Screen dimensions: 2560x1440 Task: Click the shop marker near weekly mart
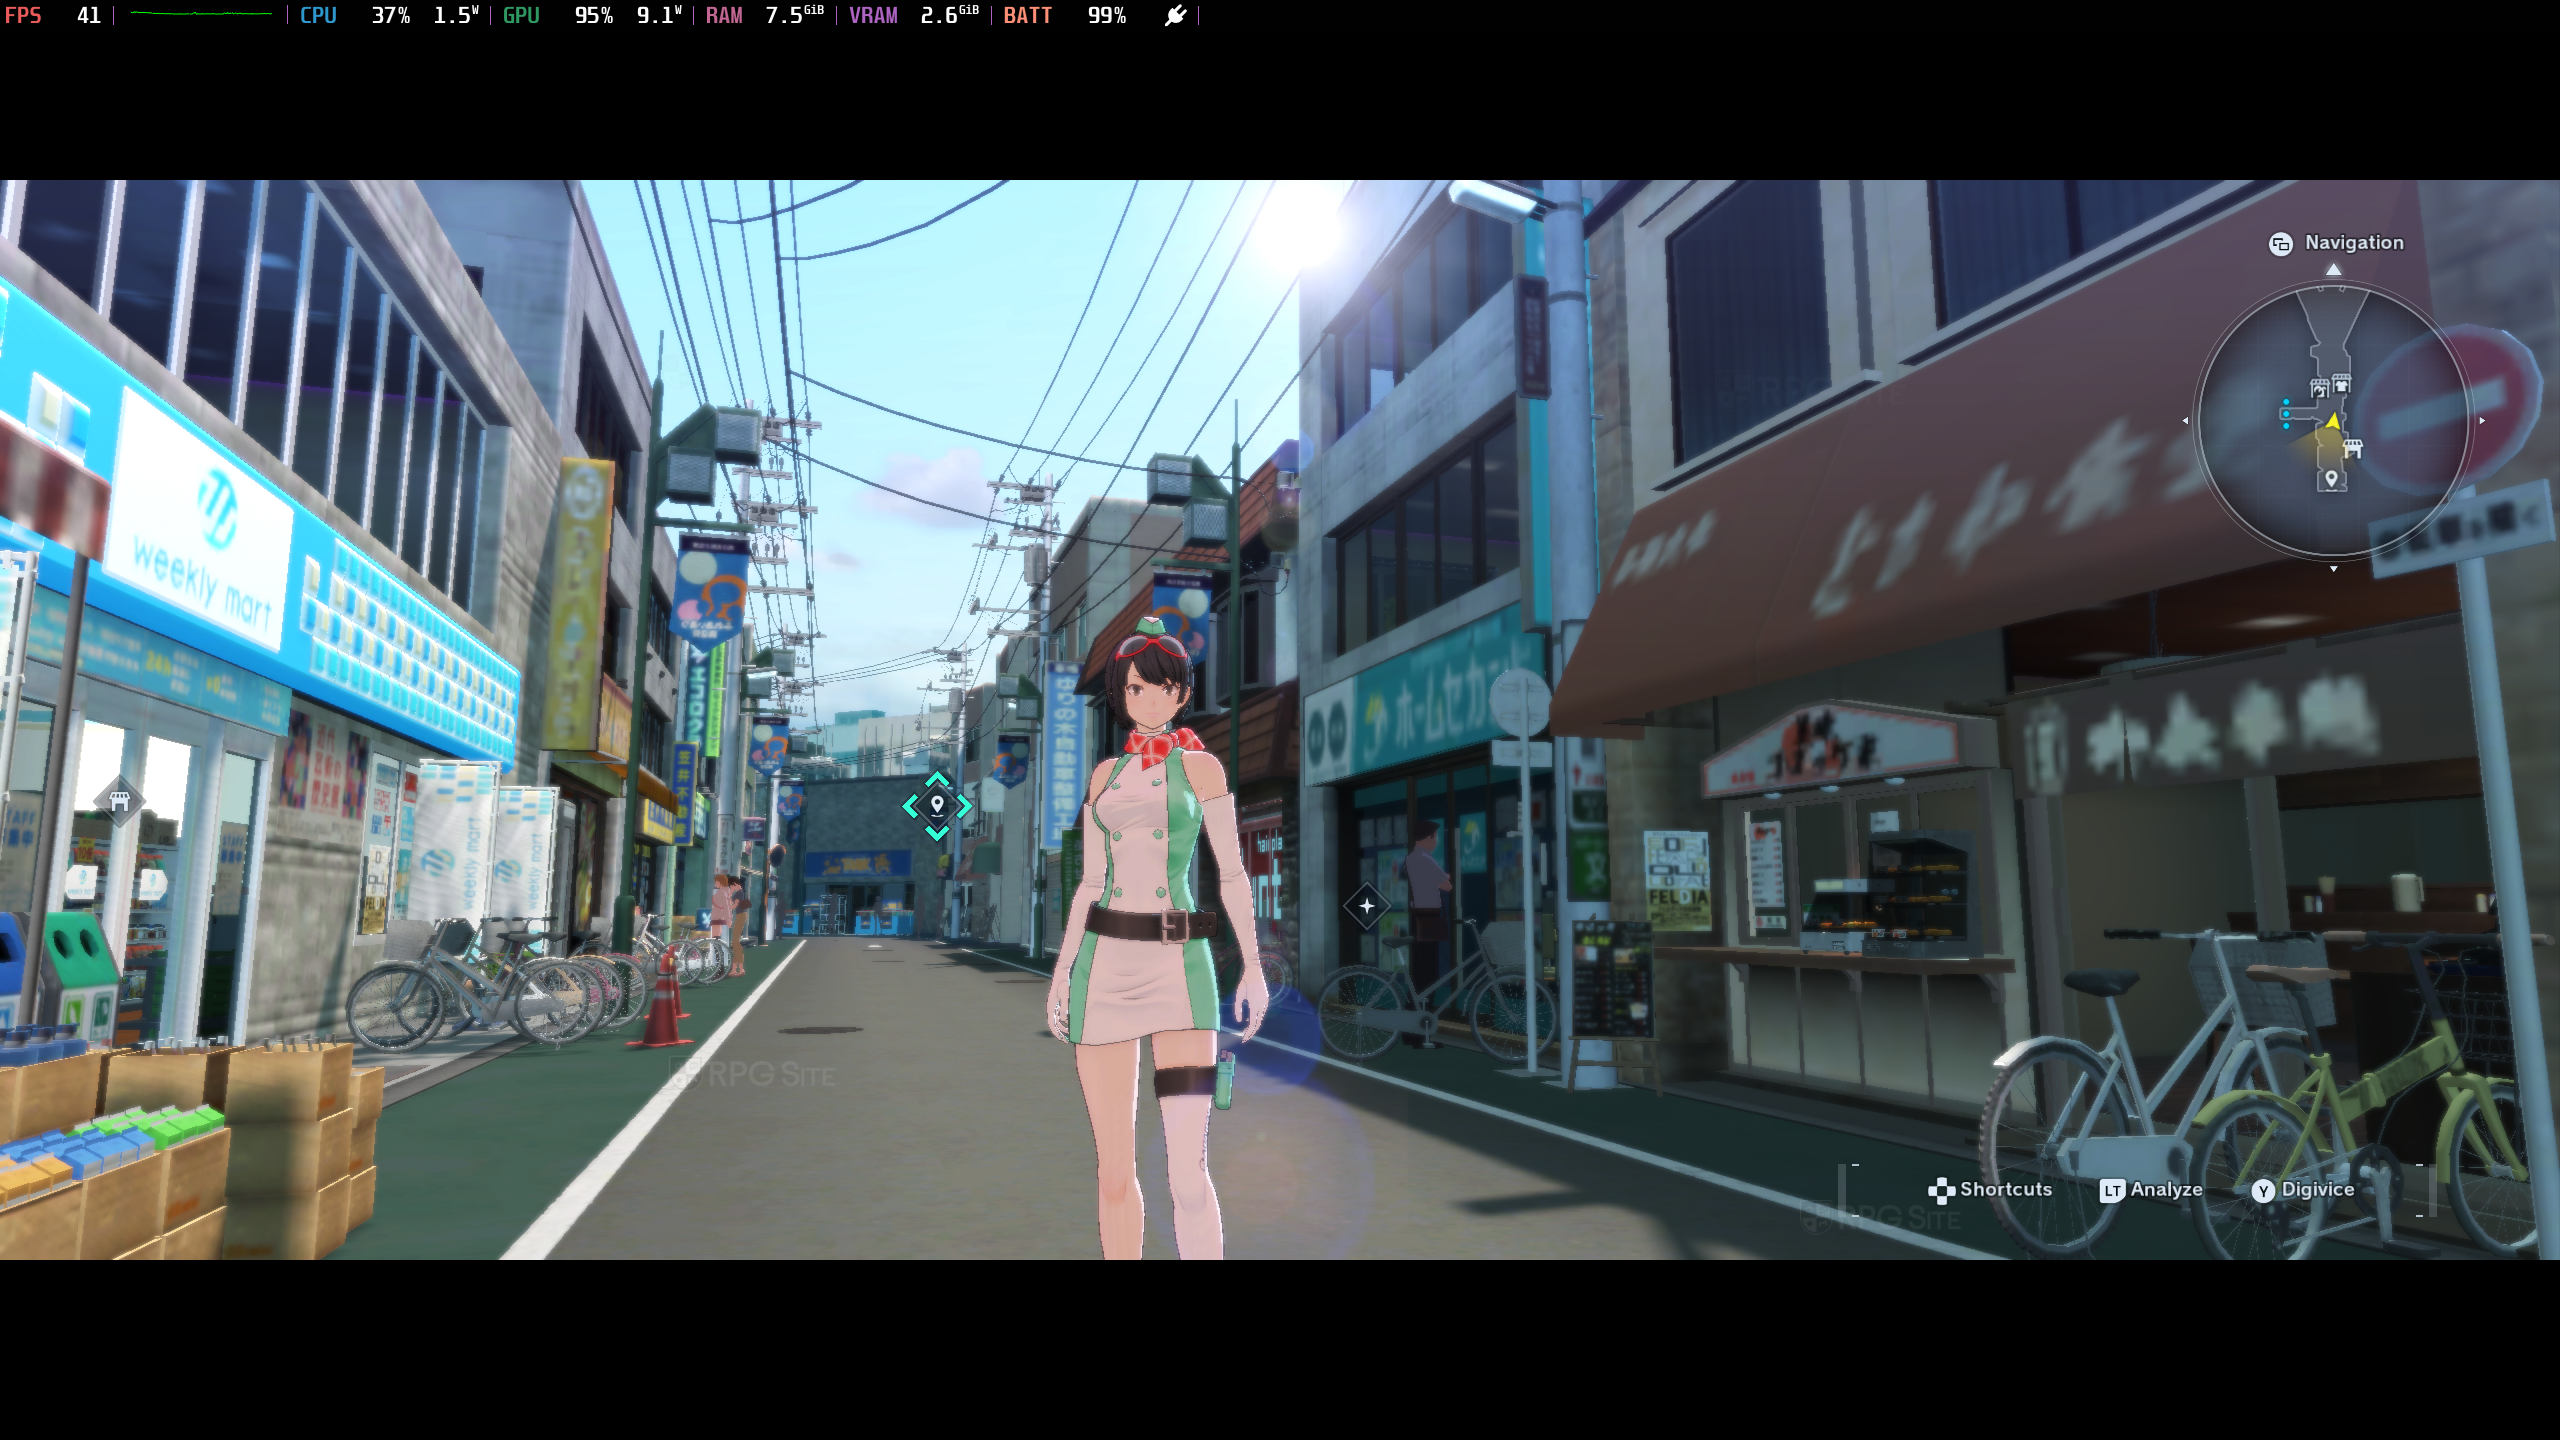click(x=119, y=801)
